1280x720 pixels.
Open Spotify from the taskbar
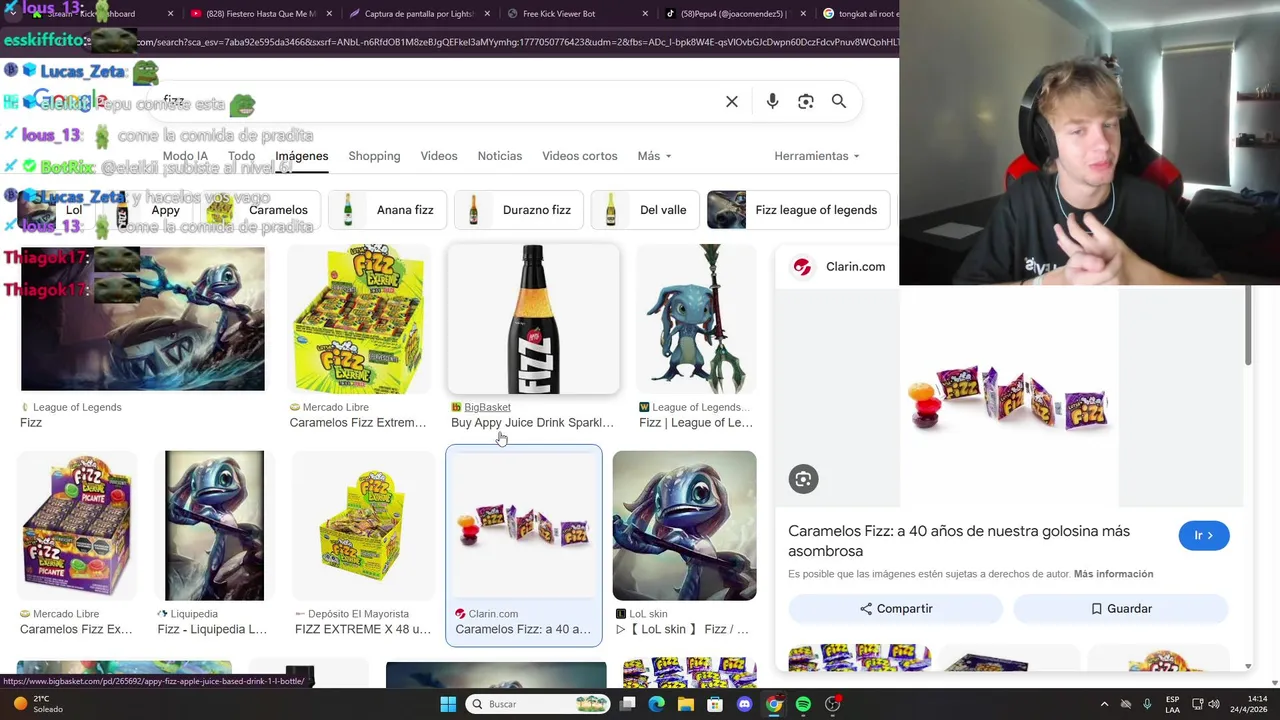803,704
